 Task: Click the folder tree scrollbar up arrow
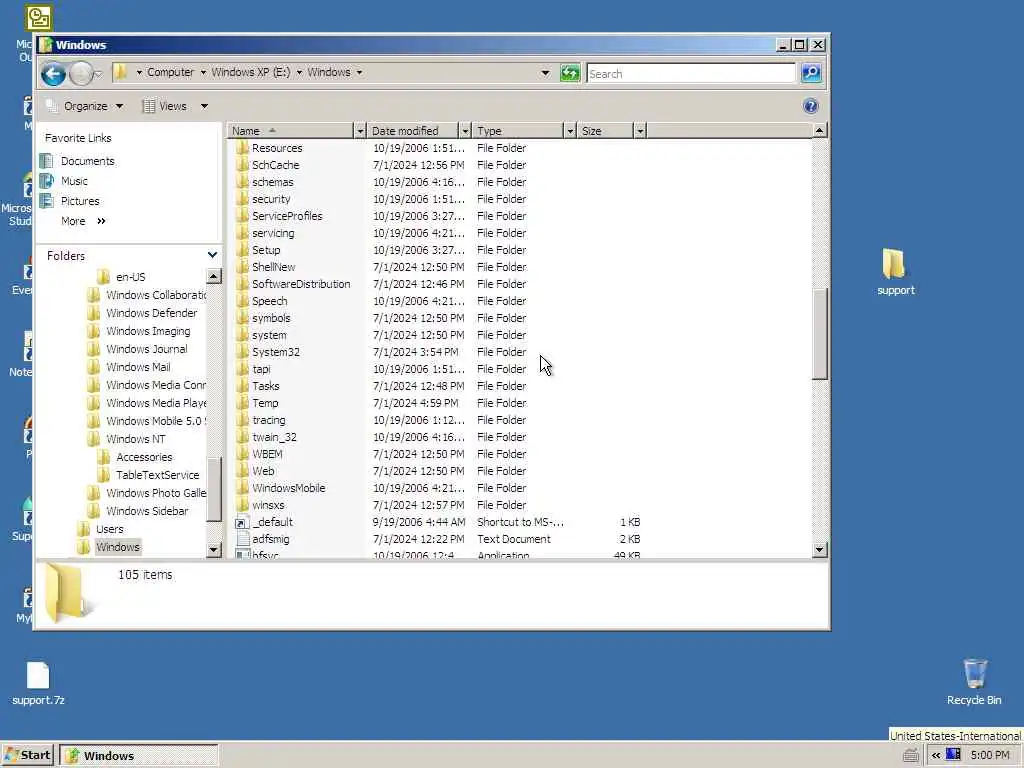[214, 277]
